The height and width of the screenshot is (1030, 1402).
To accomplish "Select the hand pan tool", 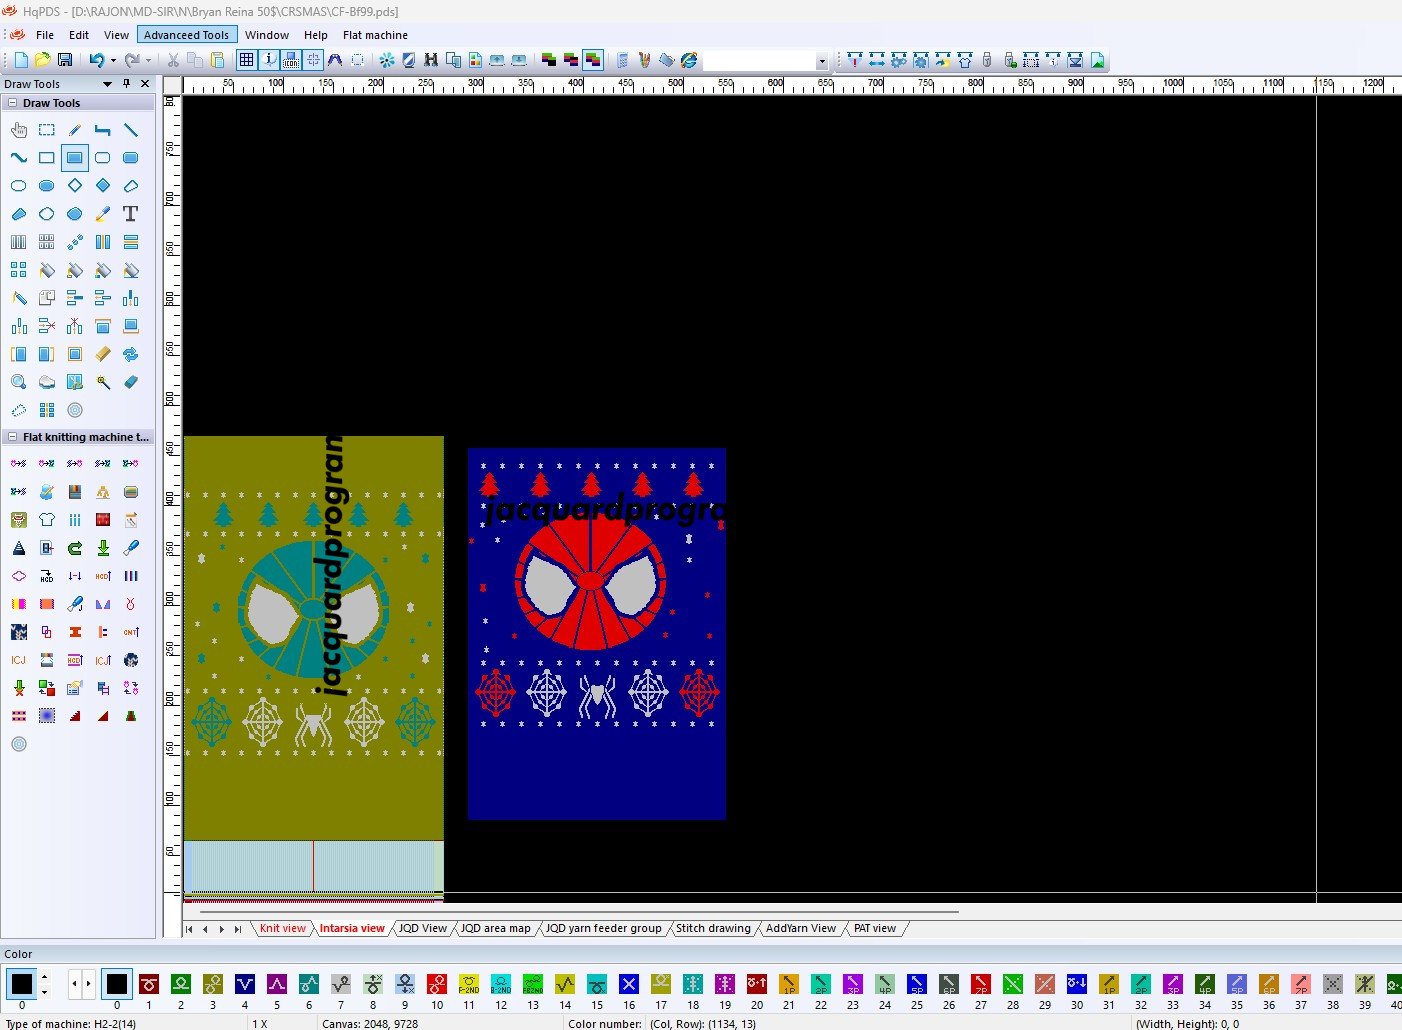I will pyautogui.click(x=18, y=130).
